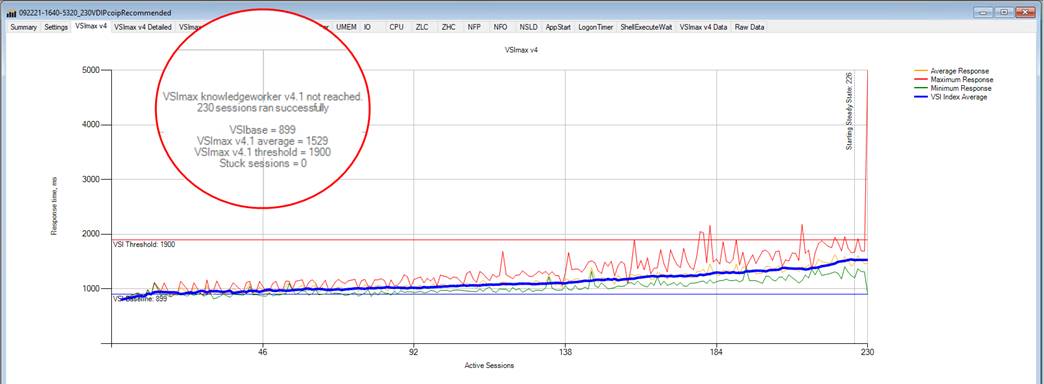Select the ShellExecuteWait tab
The image size is (1044, 384).
(x=646, y=27)
